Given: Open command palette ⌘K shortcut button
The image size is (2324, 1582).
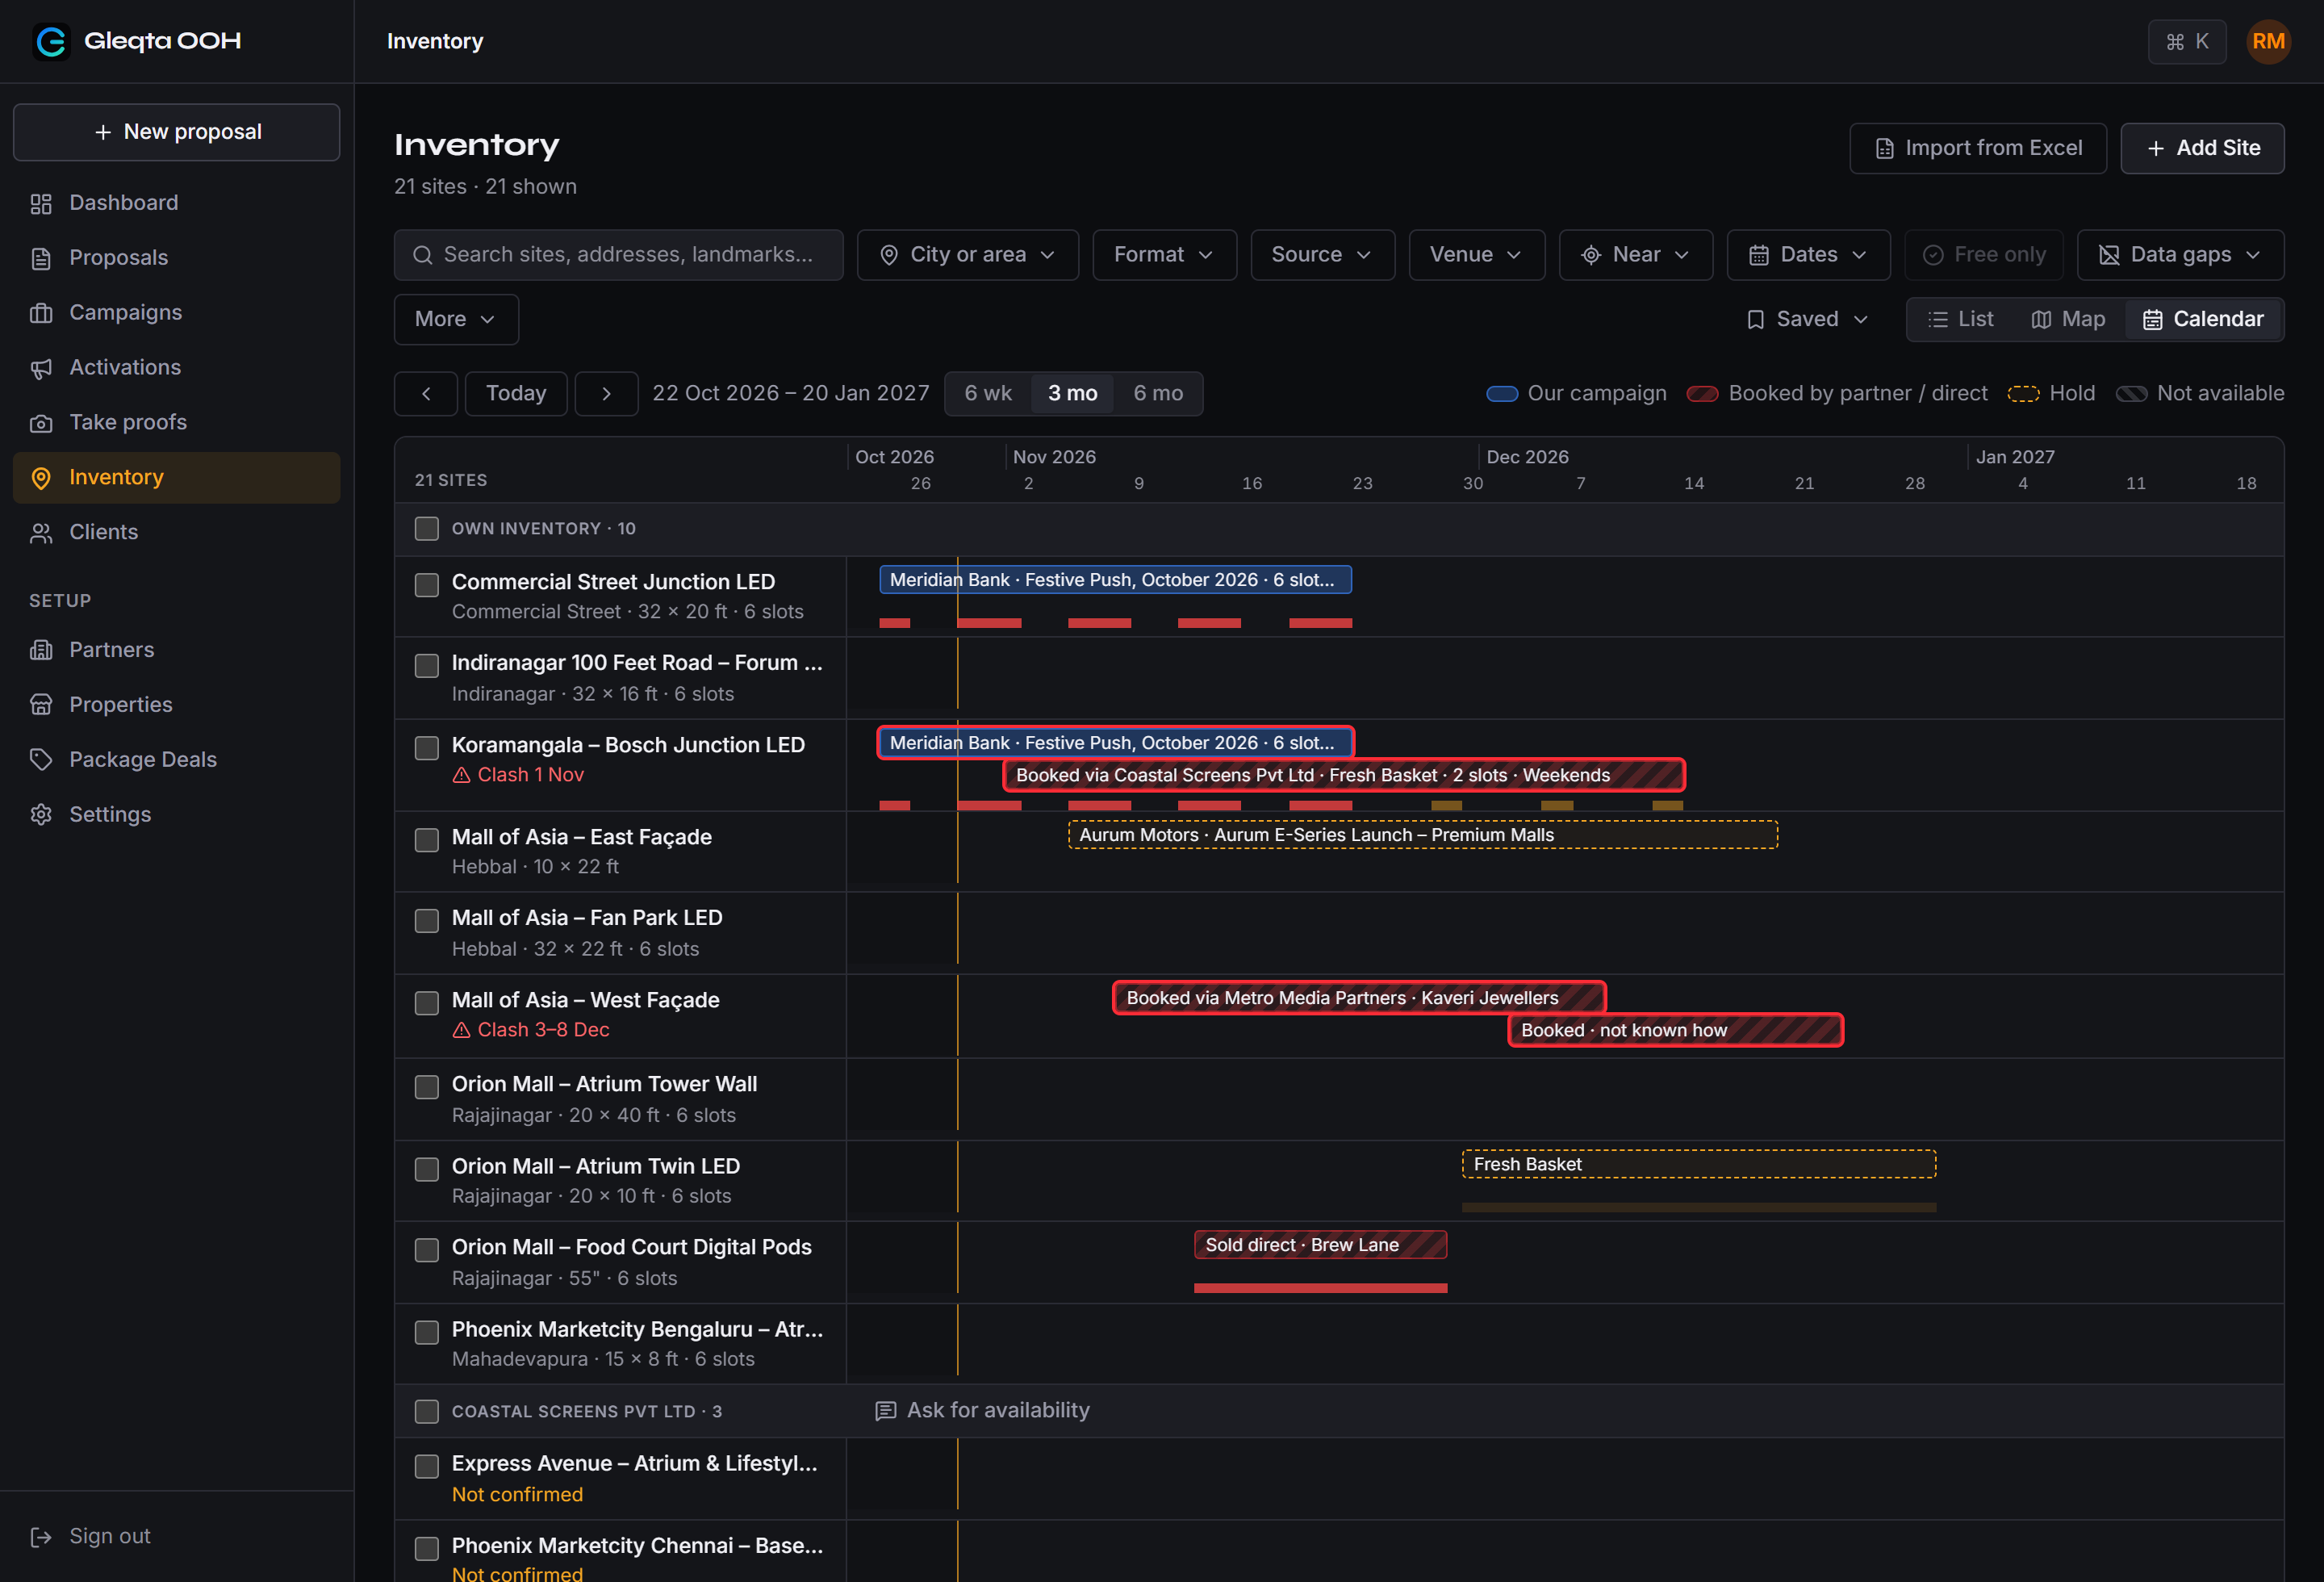Looking at the screenshot, I should pos(2186,41).
